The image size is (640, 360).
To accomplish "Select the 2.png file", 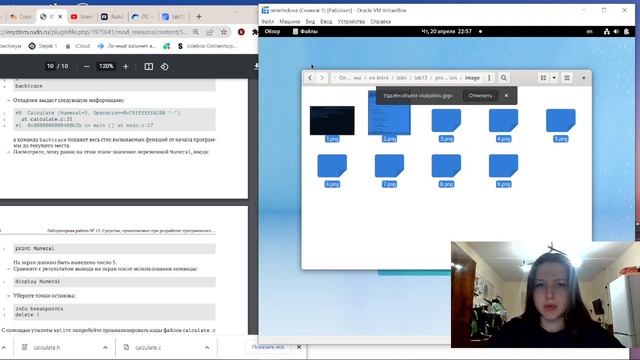I will [389, 116].
